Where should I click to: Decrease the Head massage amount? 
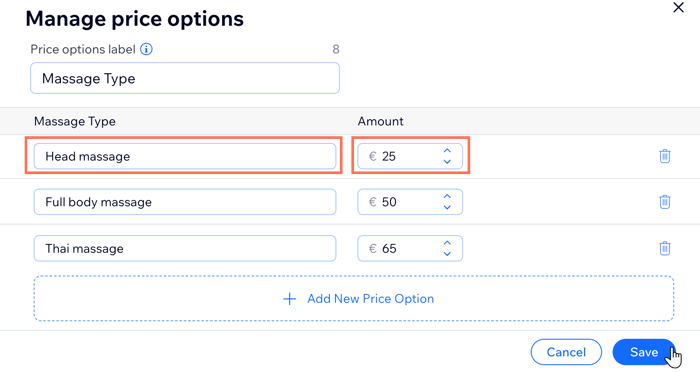click(447, 161)
